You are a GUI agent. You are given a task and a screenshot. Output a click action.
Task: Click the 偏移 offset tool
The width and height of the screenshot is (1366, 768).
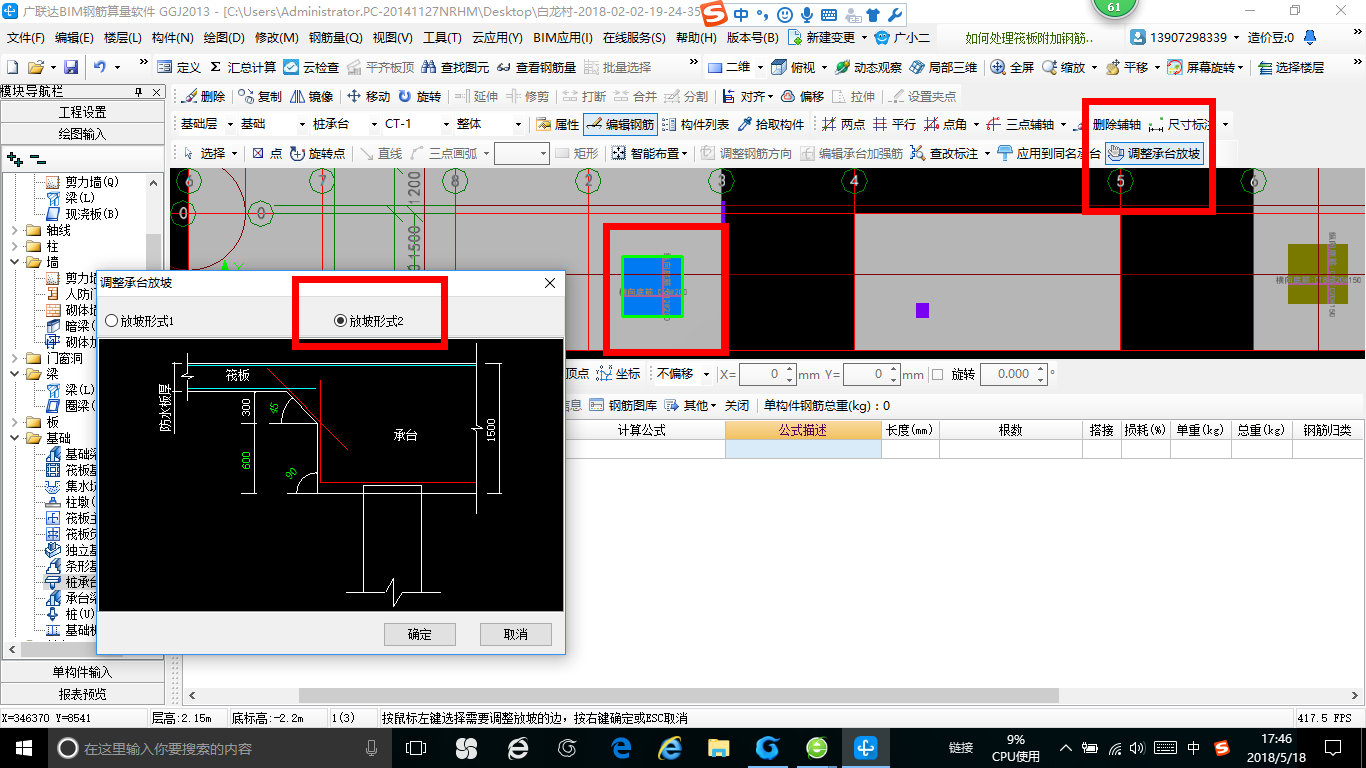point(802,97)
